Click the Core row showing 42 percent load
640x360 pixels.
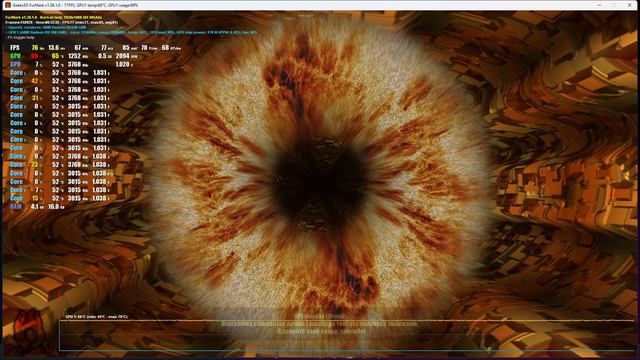coord(60,81)
